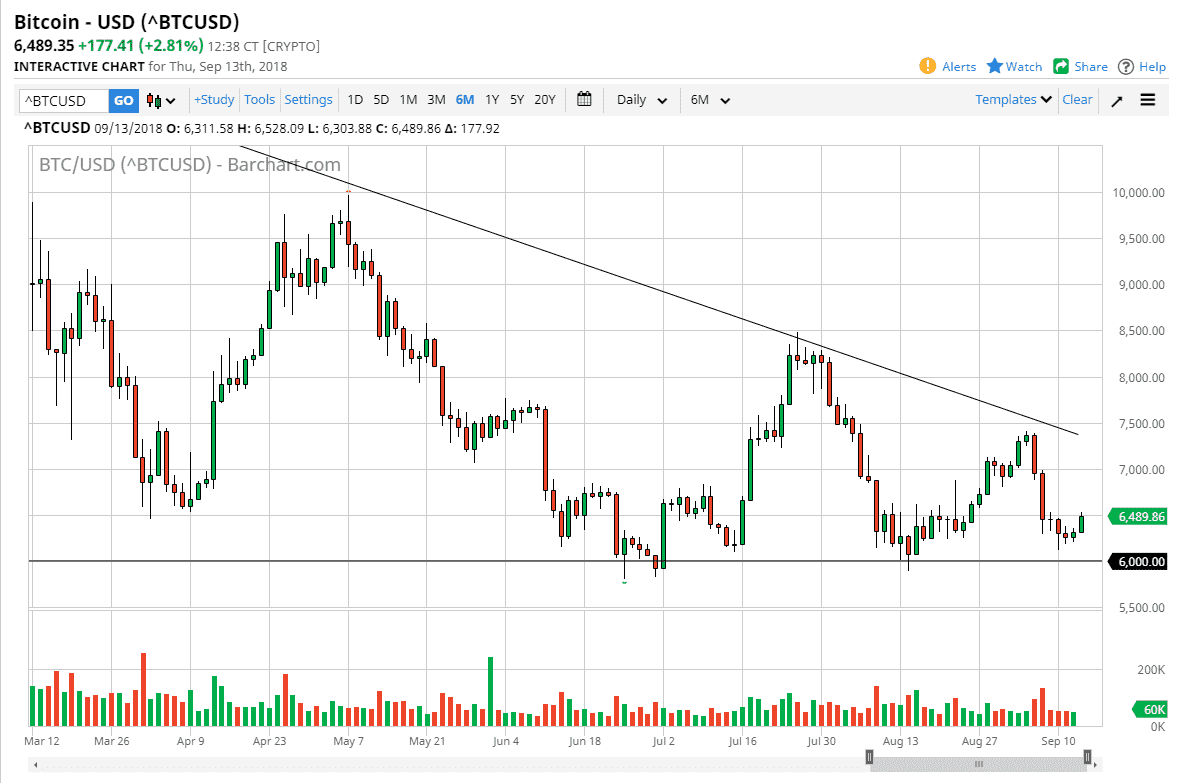Open the candlestick chart type selector
1195x783 pixels.
coord(161,100)
